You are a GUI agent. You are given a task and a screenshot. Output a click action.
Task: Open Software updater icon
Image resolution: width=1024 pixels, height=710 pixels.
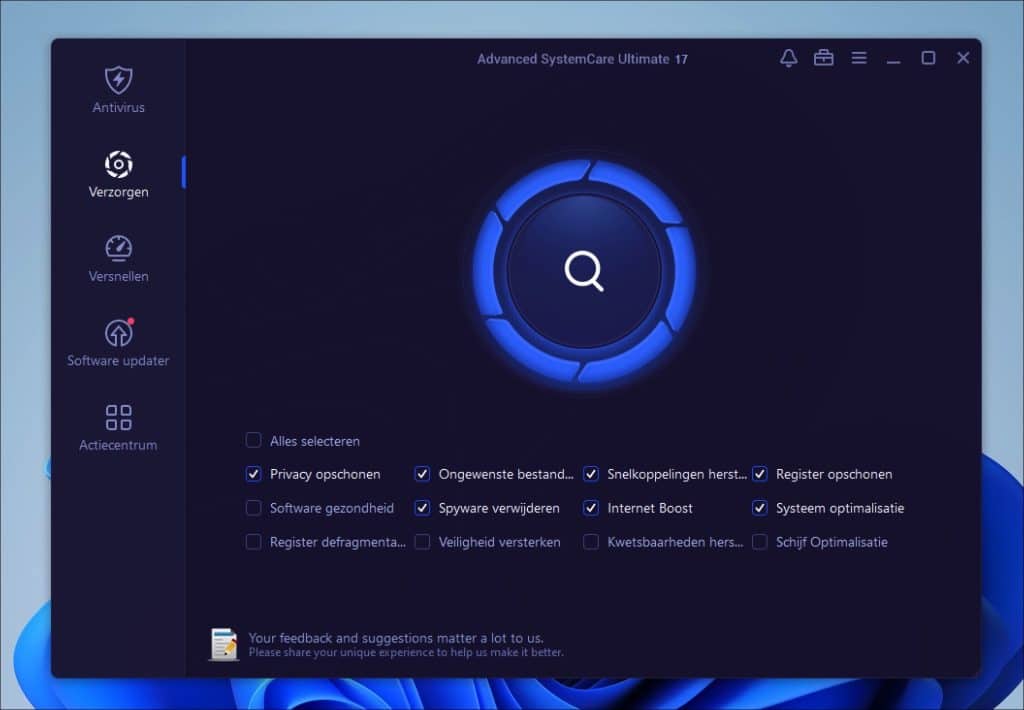point(118,332)
